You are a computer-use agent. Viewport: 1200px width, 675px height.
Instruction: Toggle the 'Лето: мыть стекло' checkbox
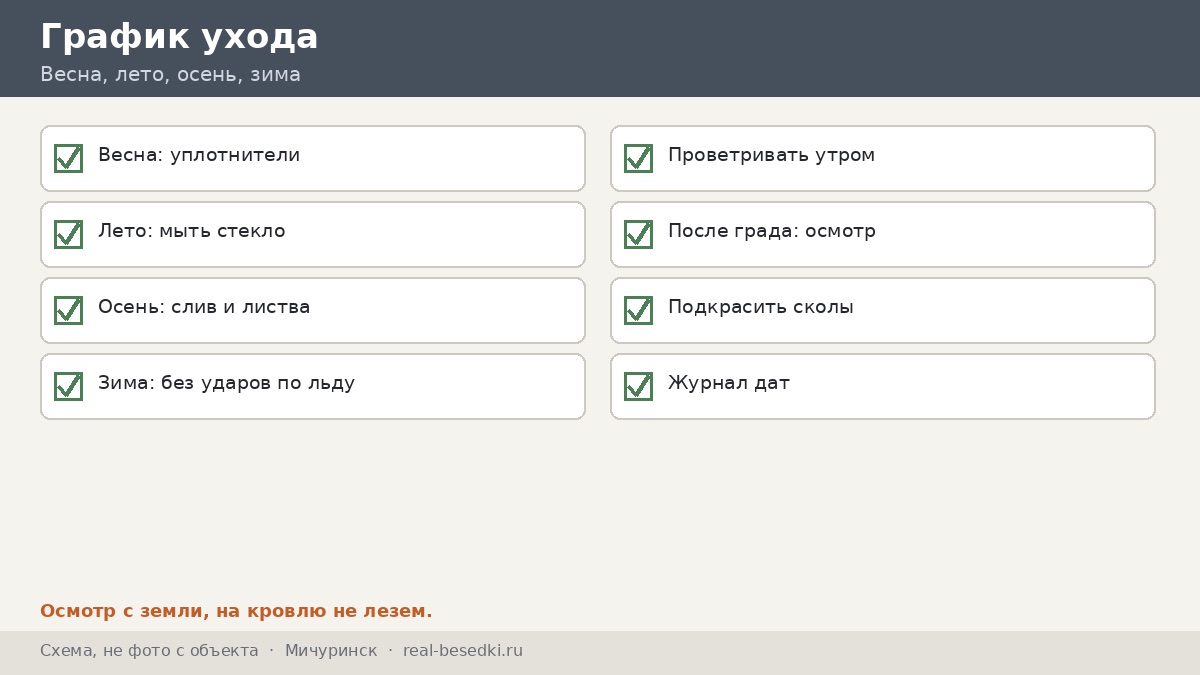(x=68, y=234)
